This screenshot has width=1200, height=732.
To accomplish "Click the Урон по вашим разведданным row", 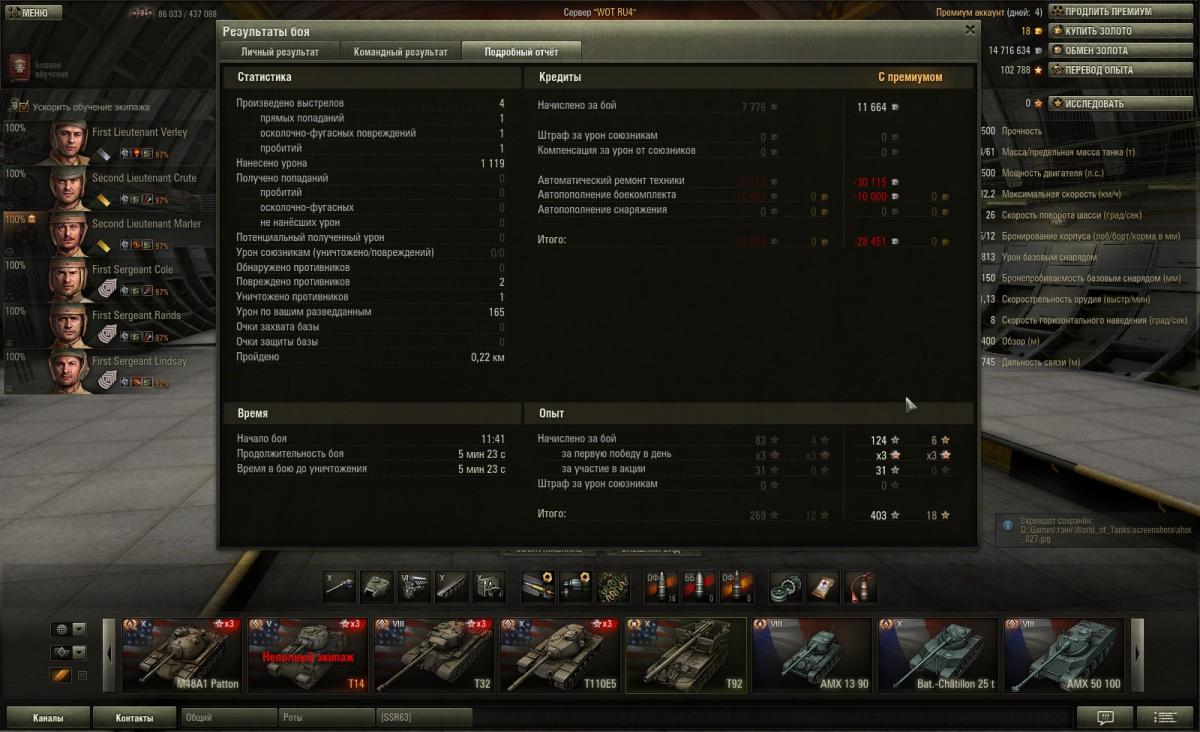I will 371,312.
